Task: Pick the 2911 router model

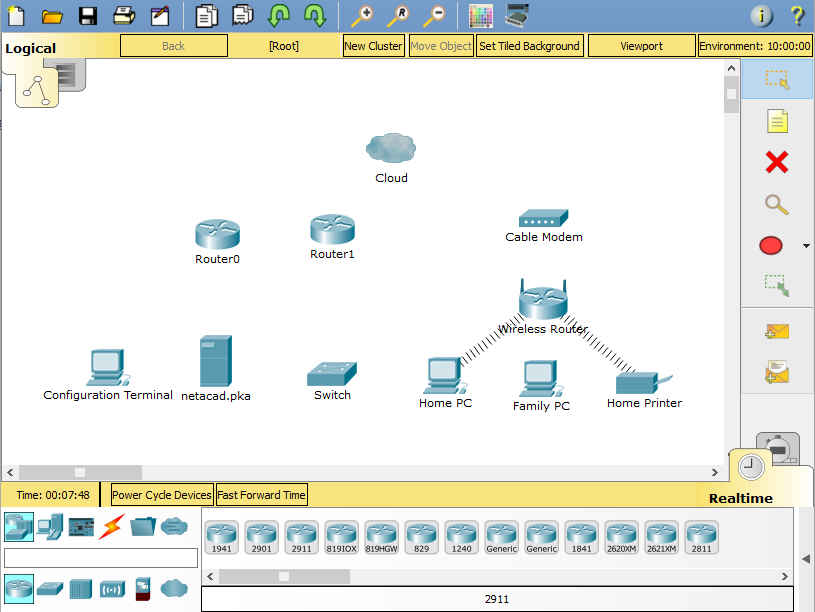Action: pyautogui.click(x=301, y=537)
